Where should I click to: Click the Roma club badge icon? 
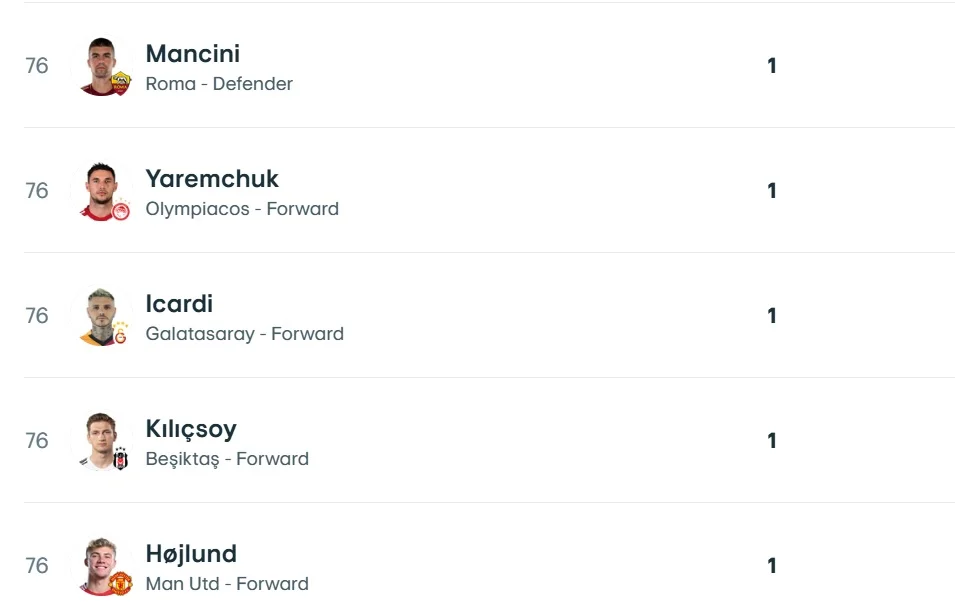pyautogui.click(x=121, y=83)
